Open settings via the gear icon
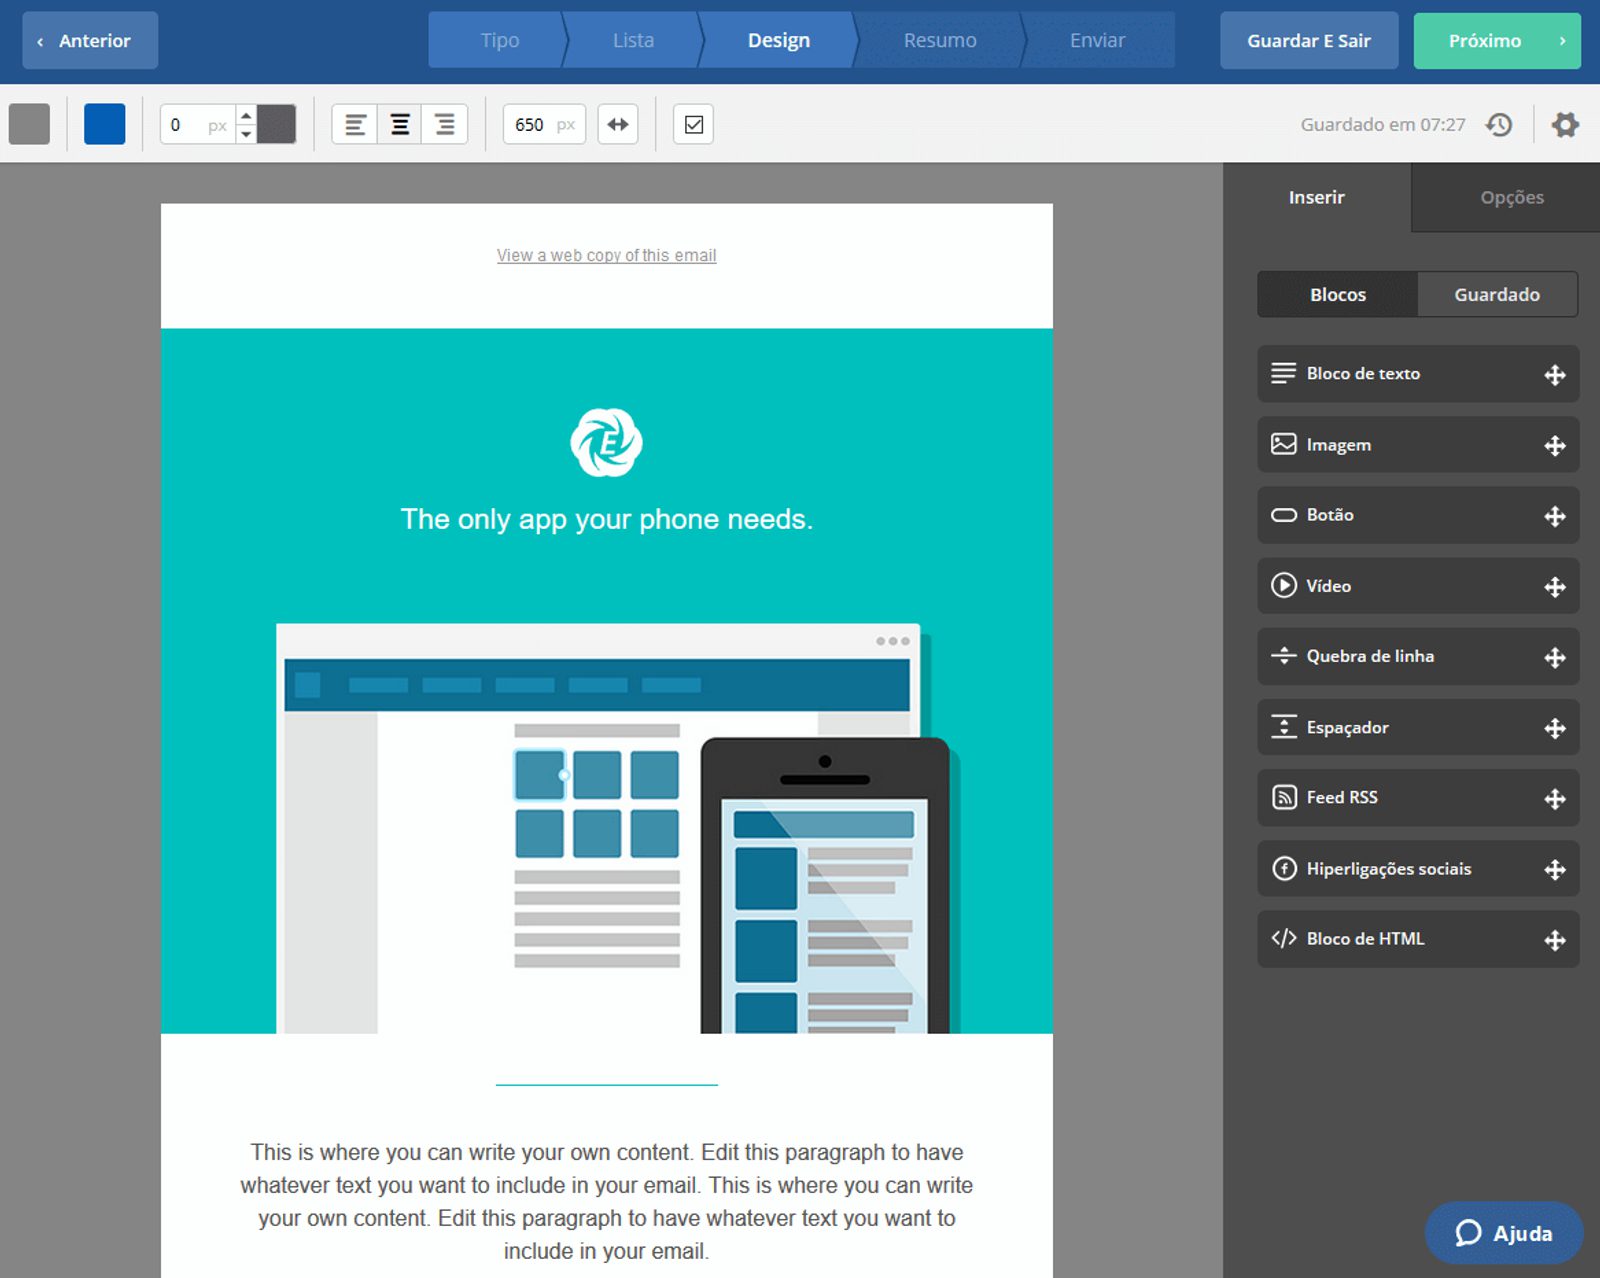Image resolution: width=1600 pixels, height=1278 pixels. [1565, 125]
